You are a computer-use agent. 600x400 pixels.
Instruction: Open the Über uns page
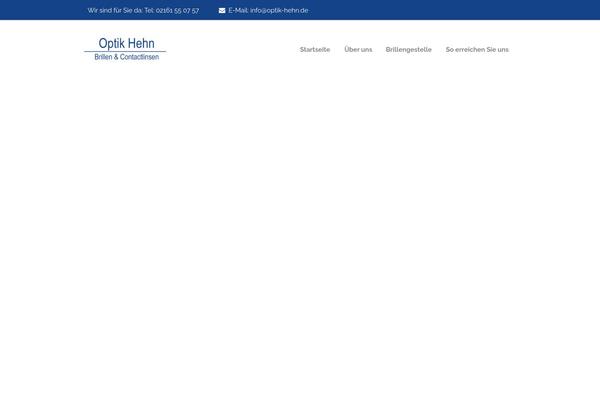[358, 49]
